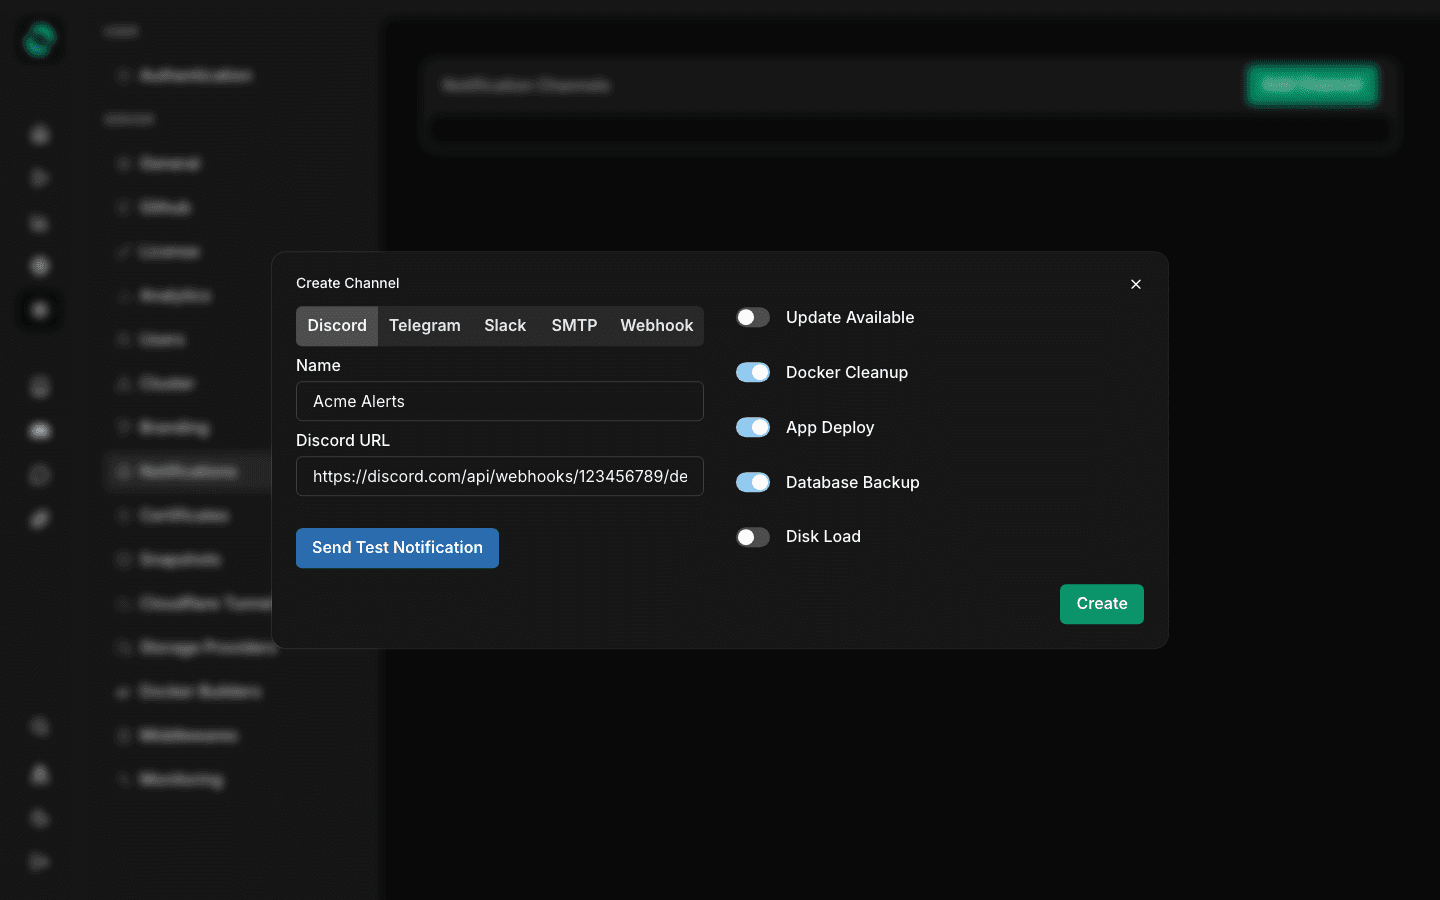This screenshot has height=900, width=1440.
Task: Click the Docker Cleanup label
Action: click(847, 372)
